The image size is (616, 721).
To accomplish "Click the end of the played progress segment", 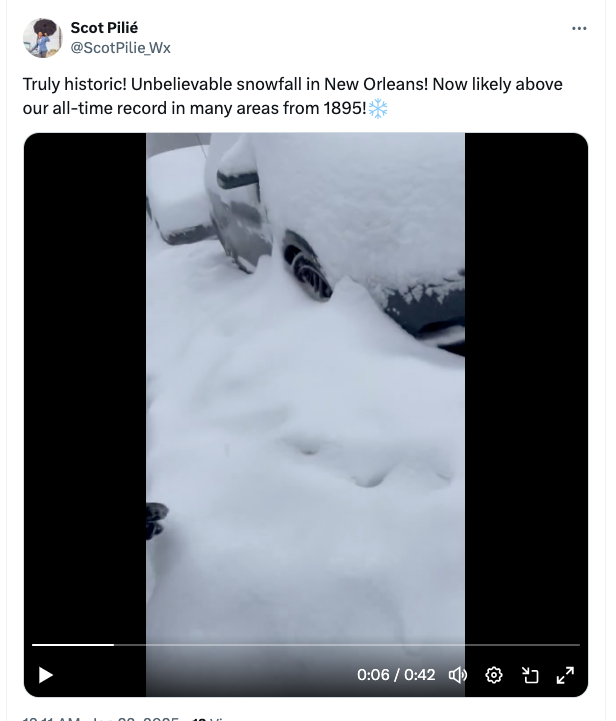I will [x=114, y=645].
